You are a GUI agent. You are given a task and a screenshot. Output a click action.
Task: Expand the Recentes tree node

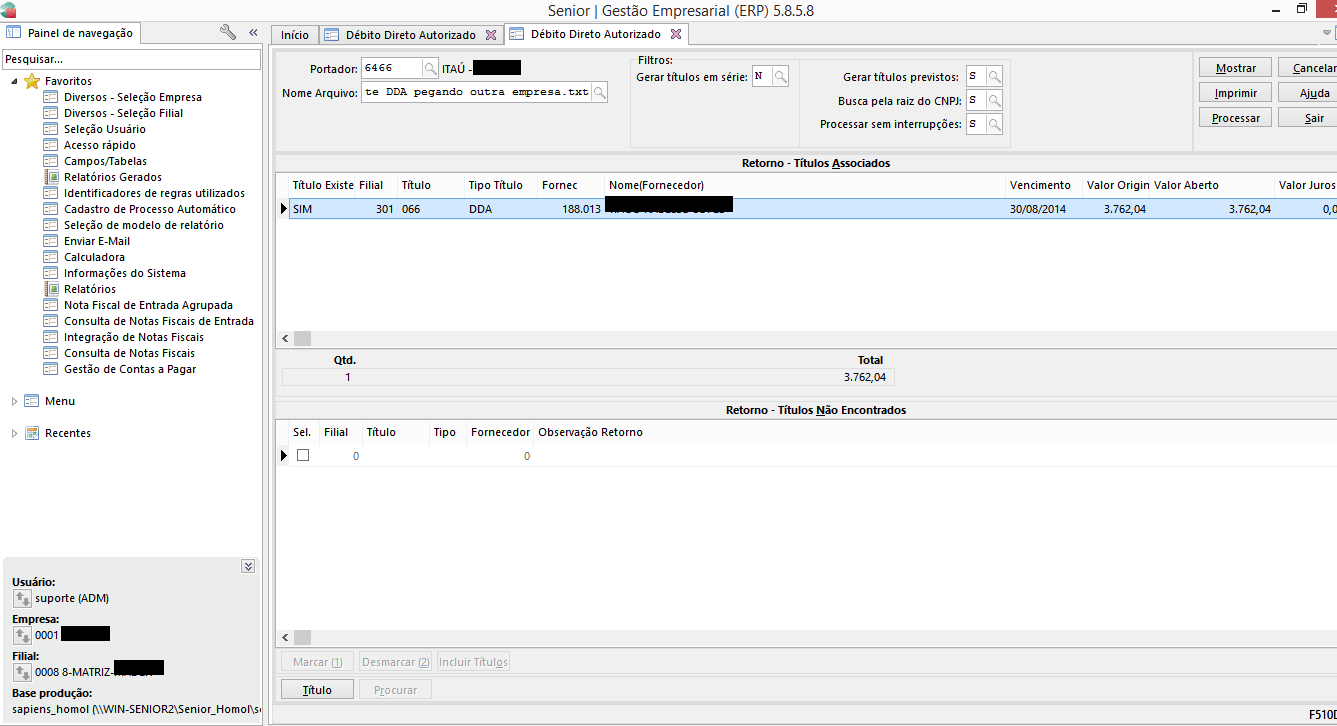[14, 433]
